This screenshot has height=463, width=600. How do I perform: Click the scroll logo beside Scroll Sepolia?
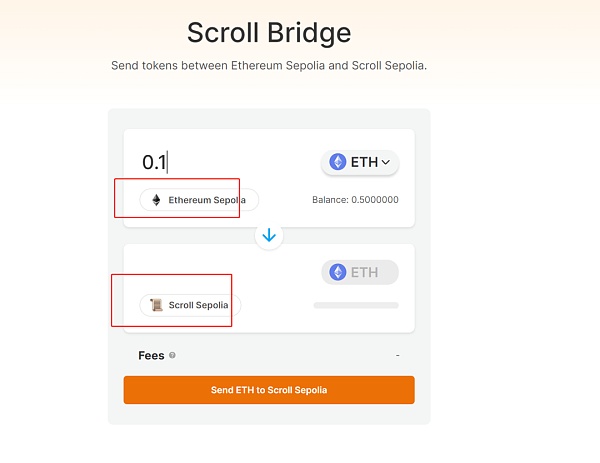[x=156, y=305]
